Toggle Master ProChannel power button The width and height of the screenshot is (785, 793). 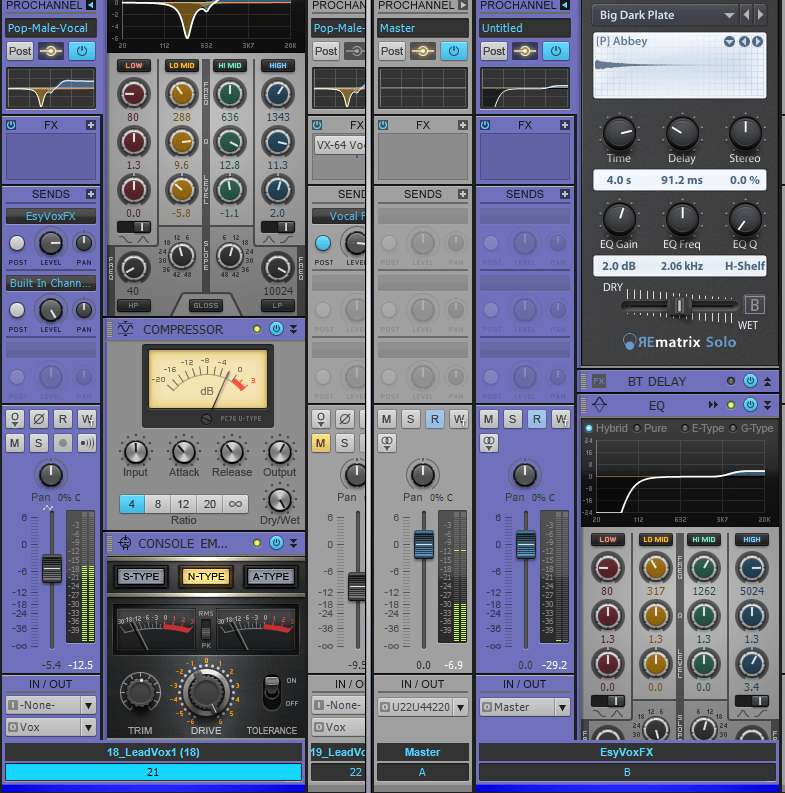[454, 51]
